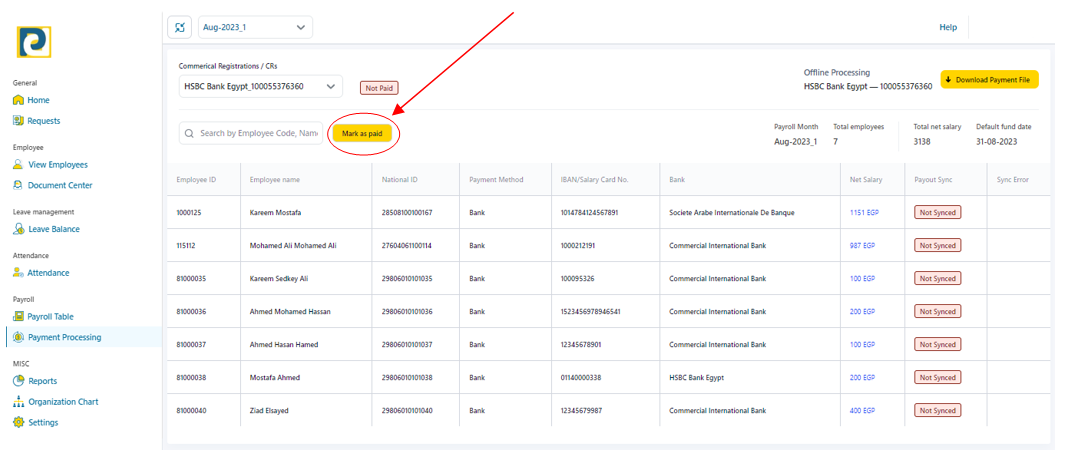Click the company logo at top left

coord(34,41)
